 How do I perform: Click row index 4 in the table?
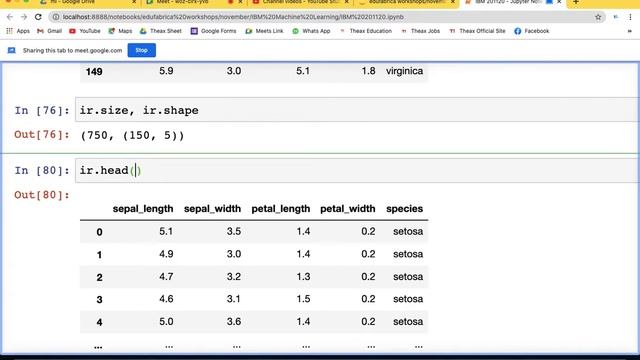(99, 322)
